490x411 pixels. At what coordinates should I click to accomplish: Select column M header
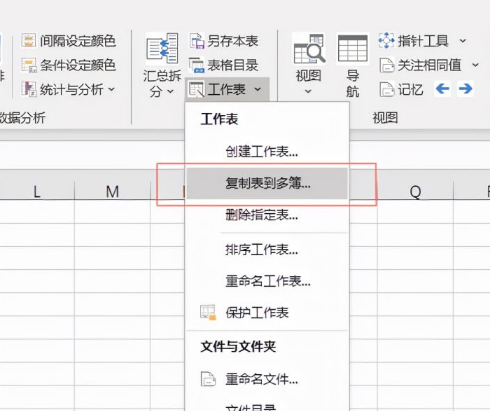click(112, 191)
